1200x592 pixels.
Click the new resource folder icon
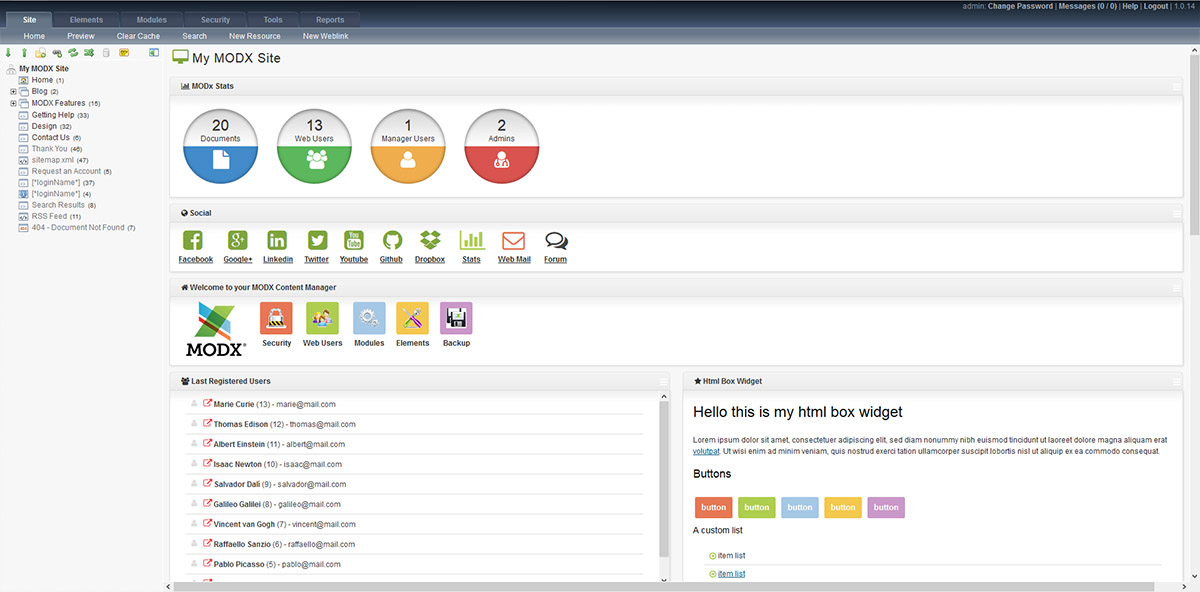pyautogui.click(x=40, y=52)
